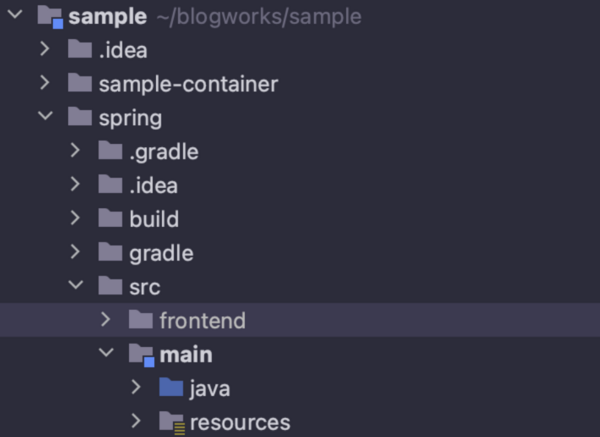Click the sample-container folder icon
The image size is (600, 437).
pos(80,83)
